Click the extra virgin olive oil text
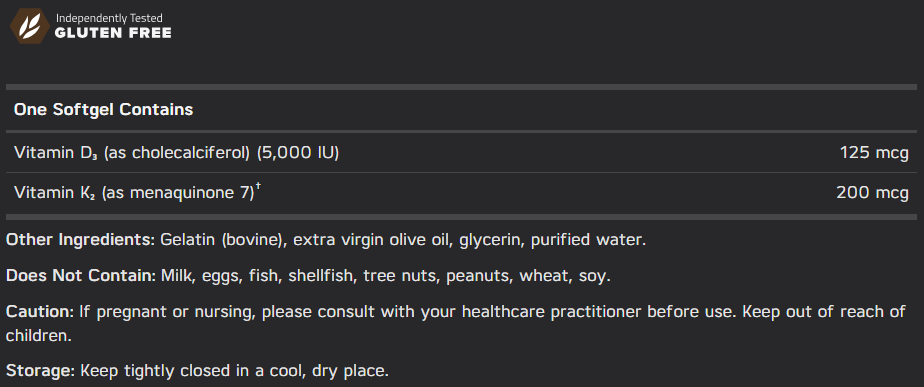924x387 pixels. click(372, 241)
